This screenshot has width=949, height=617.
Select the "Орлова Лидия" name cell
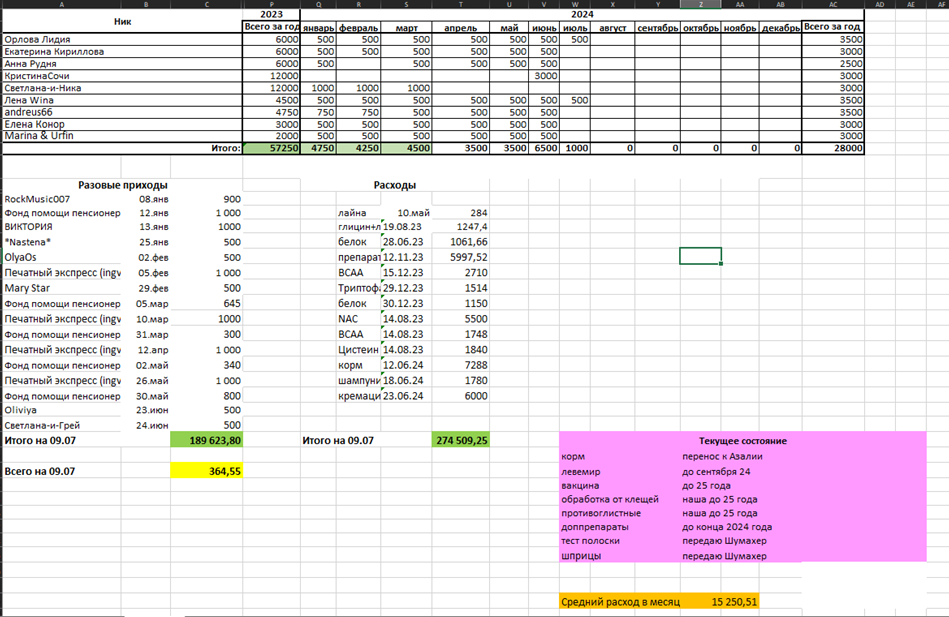[38, 40]
